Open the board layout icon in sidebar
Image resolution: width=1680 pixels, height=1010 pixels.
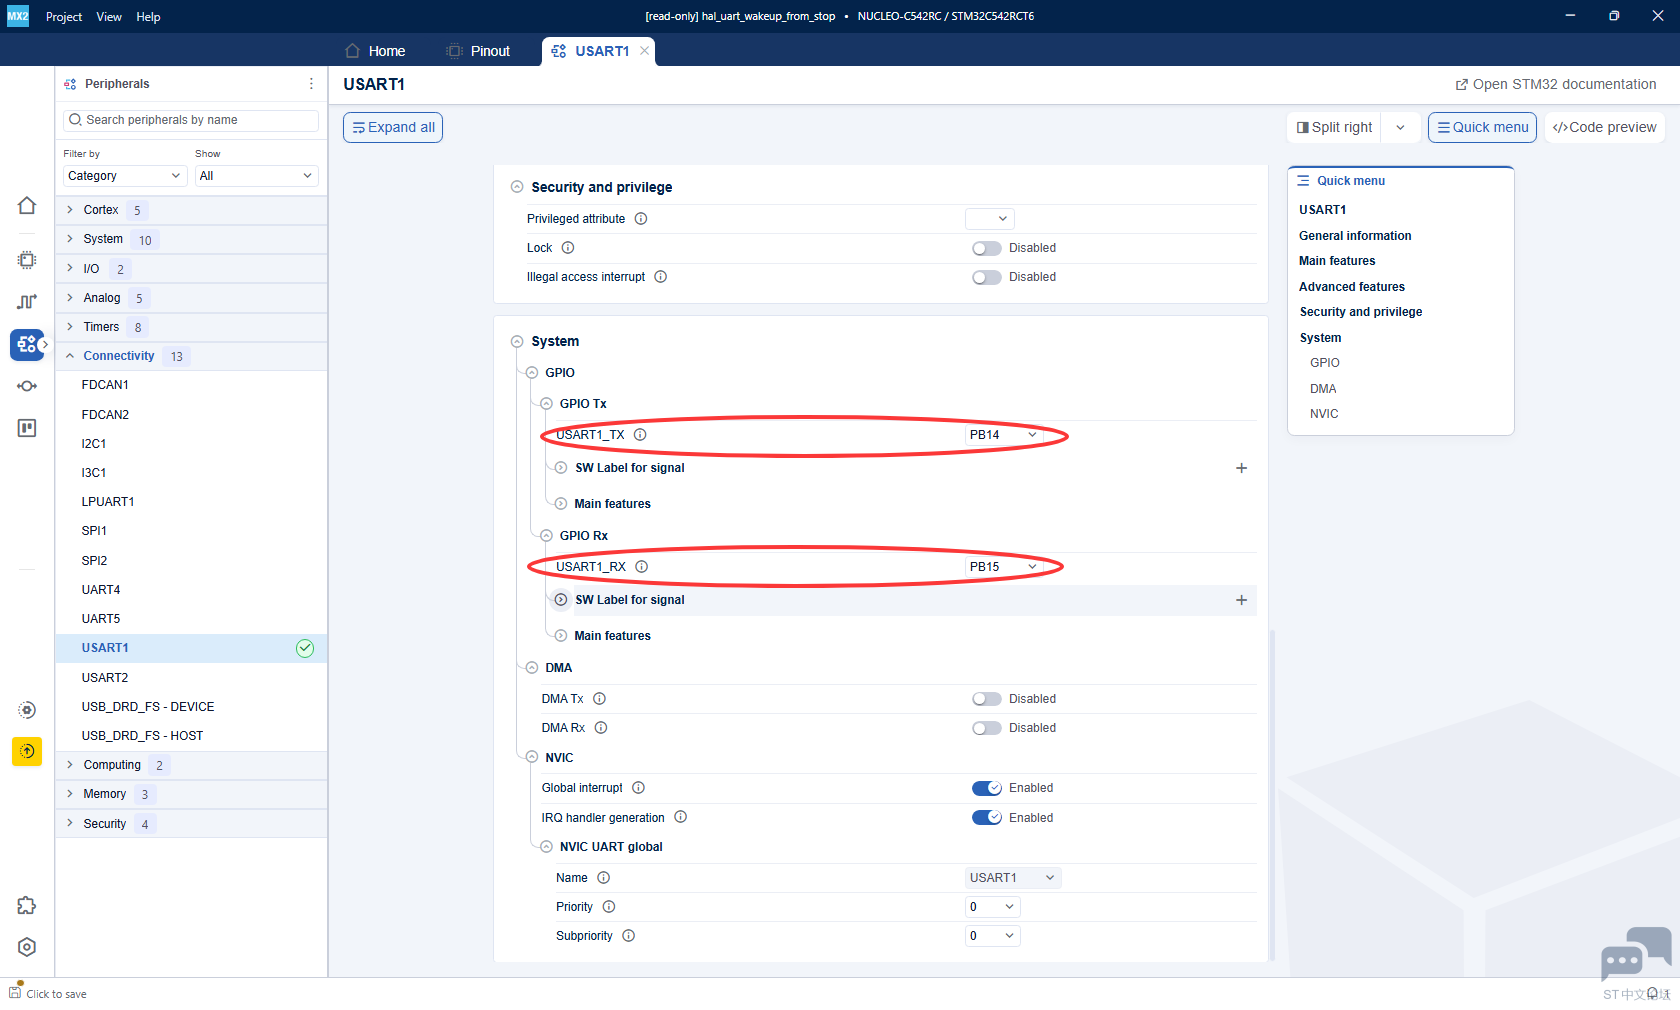coord(27,428)
